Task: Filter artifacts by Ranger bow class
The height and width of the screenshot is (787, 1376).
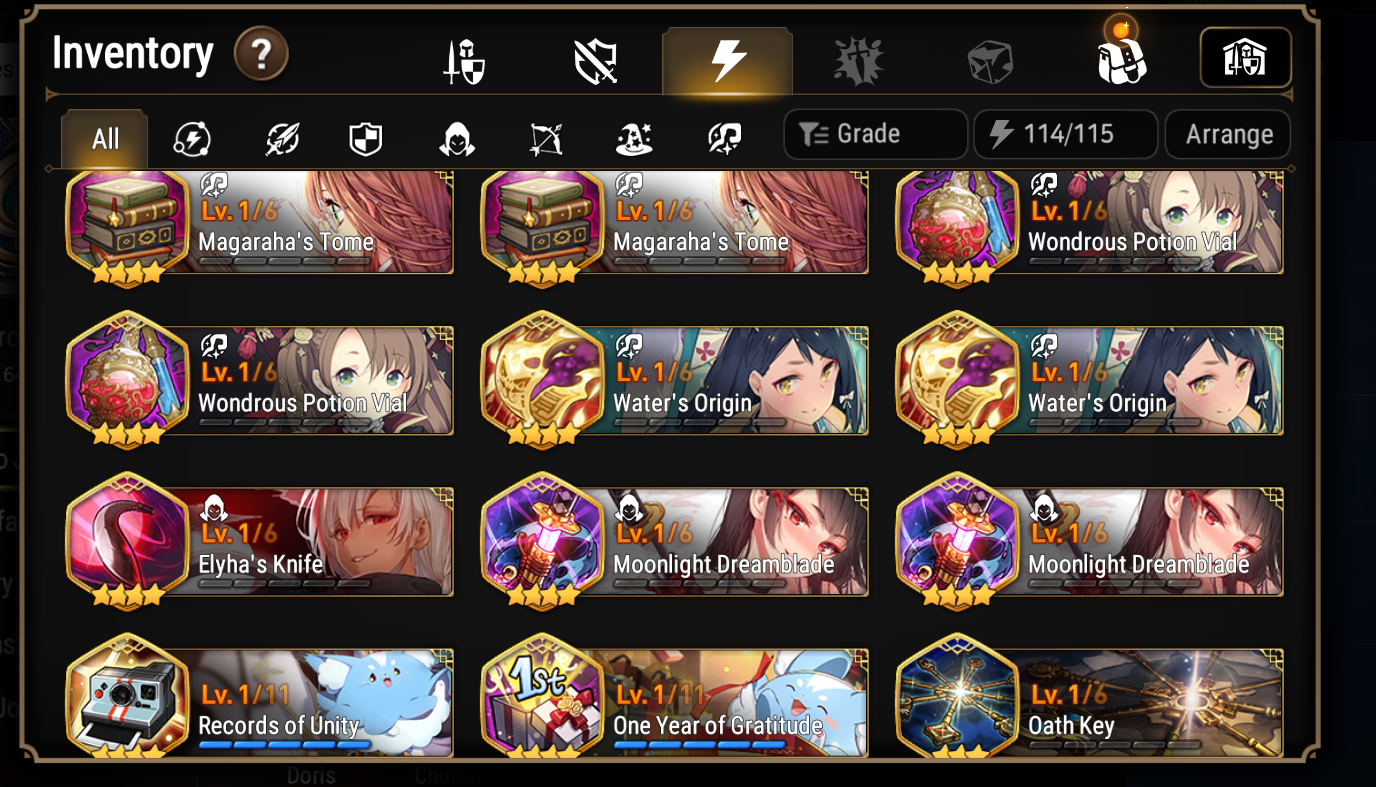Action: [546, 139]
